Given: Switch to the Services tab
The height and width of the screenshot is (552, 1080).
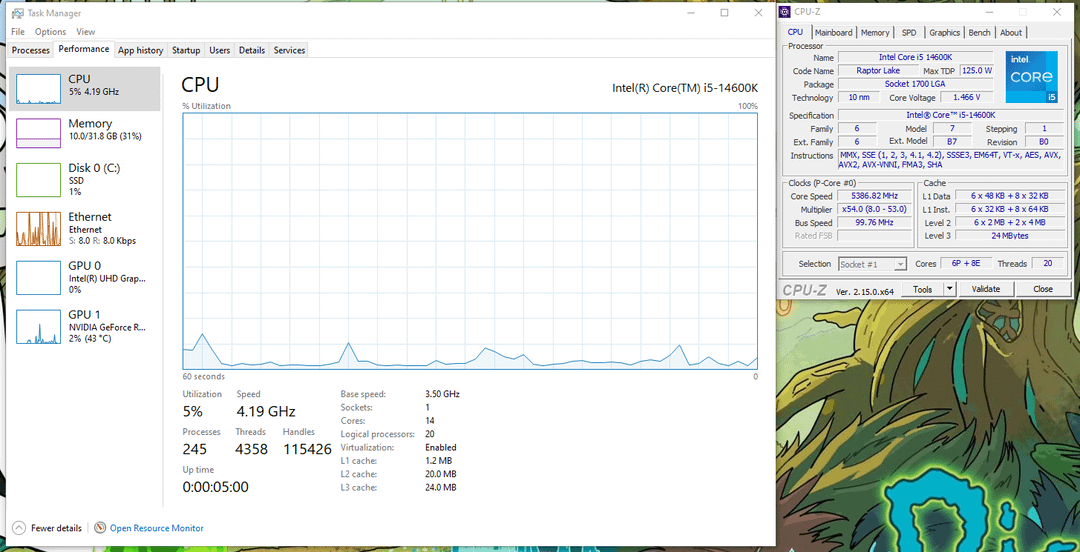Looking at the screenshot, I should (289, 50).
